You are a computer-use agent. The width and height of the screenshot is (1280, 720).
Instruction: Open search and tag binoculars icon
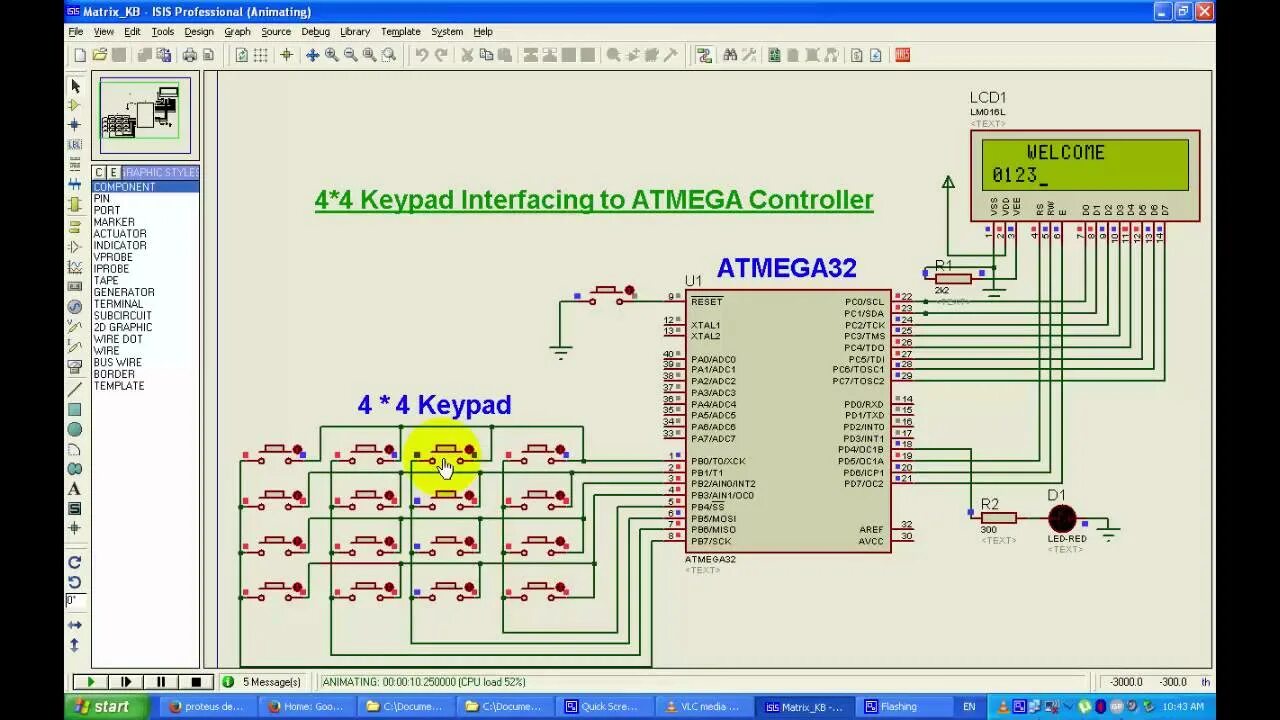(730, 55)
